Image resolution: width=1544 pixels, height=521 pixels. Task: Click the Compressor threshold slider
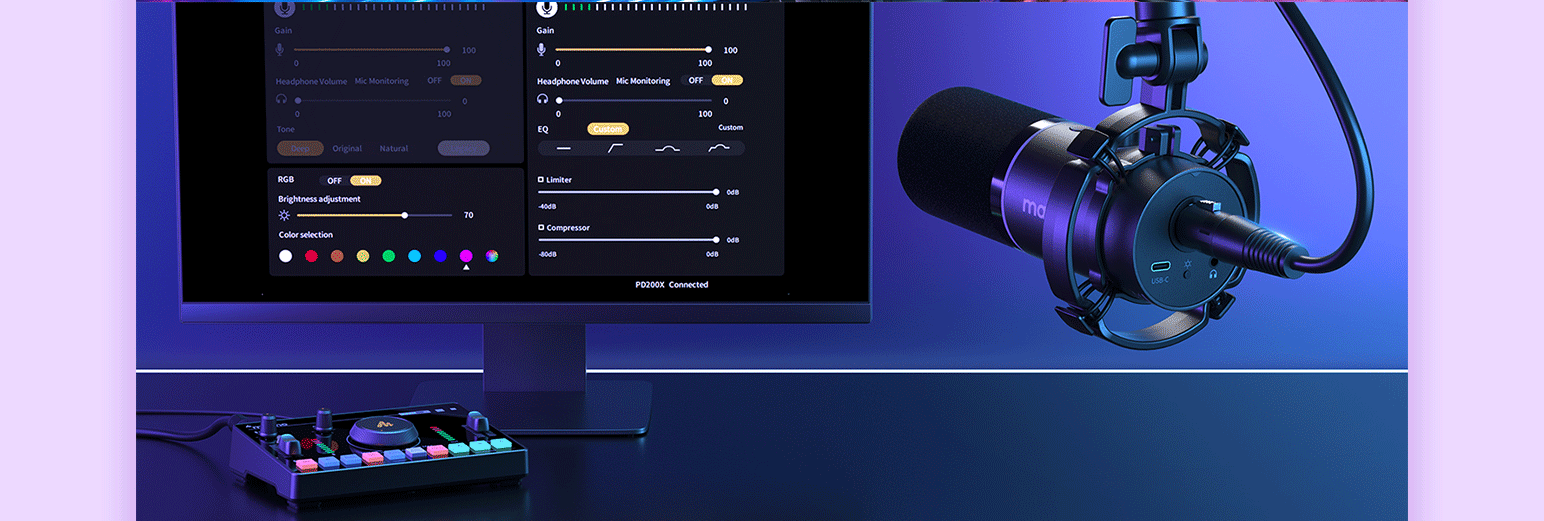click(628, 240)
